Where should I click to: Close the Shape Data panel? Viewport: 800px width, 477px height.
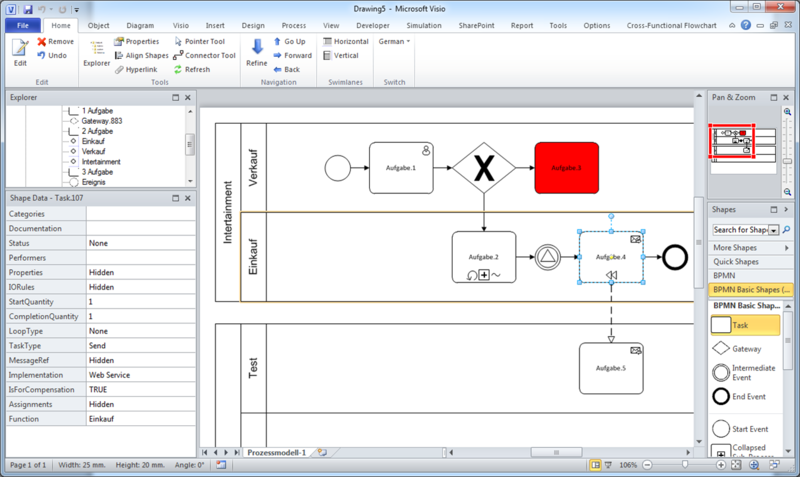tap(188, 198)
